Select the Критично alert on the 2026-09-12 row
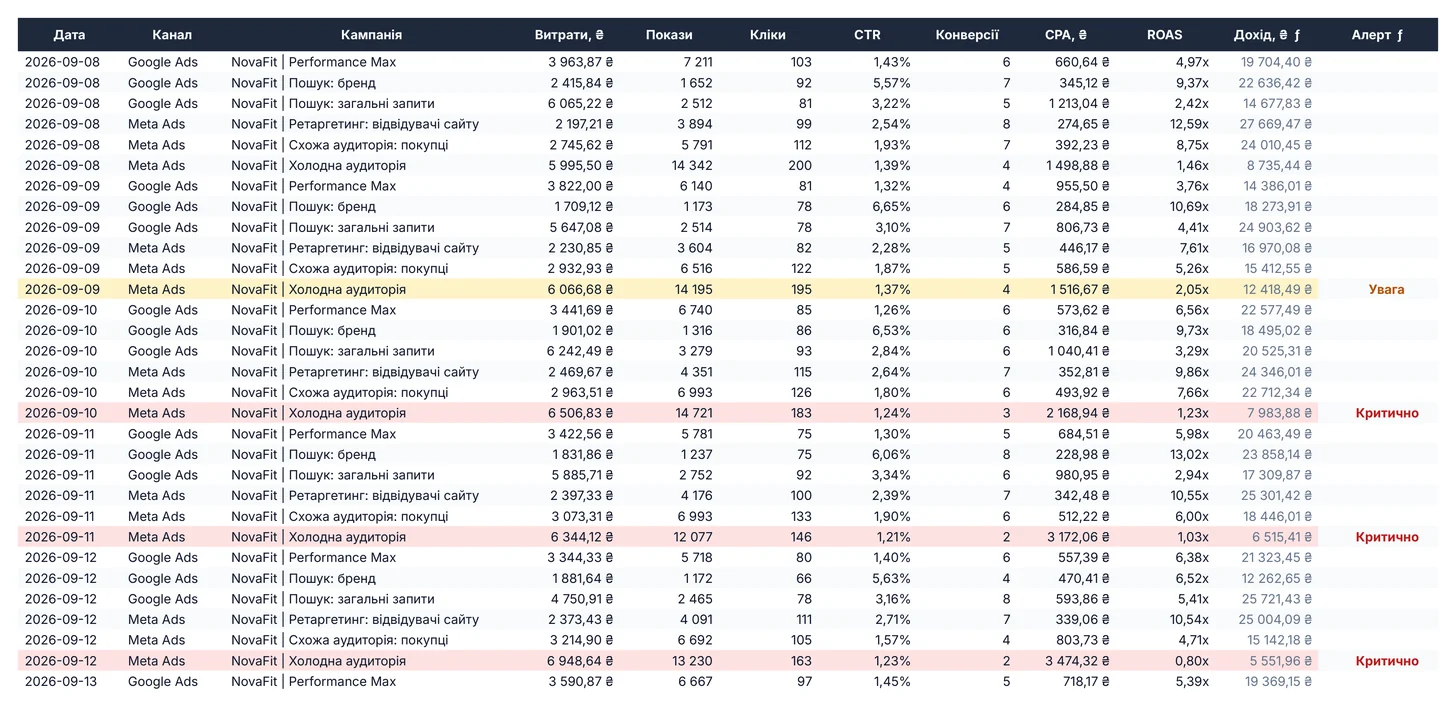Screen dimensions: 1456x710 click(1387, 661)
